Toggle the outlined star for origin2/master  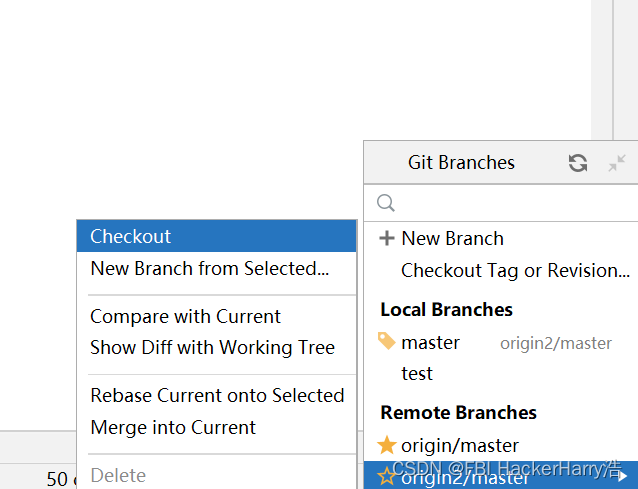(386, 476)
